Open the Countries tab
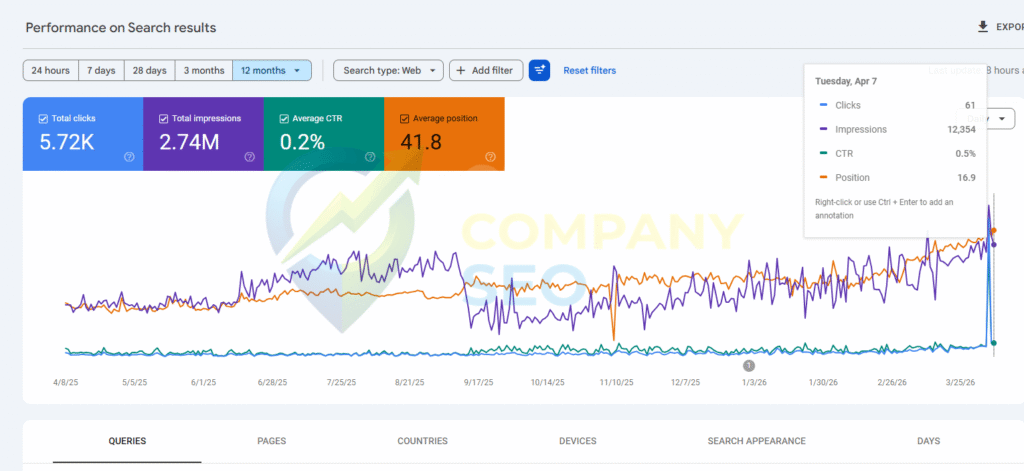 point(422,441)
